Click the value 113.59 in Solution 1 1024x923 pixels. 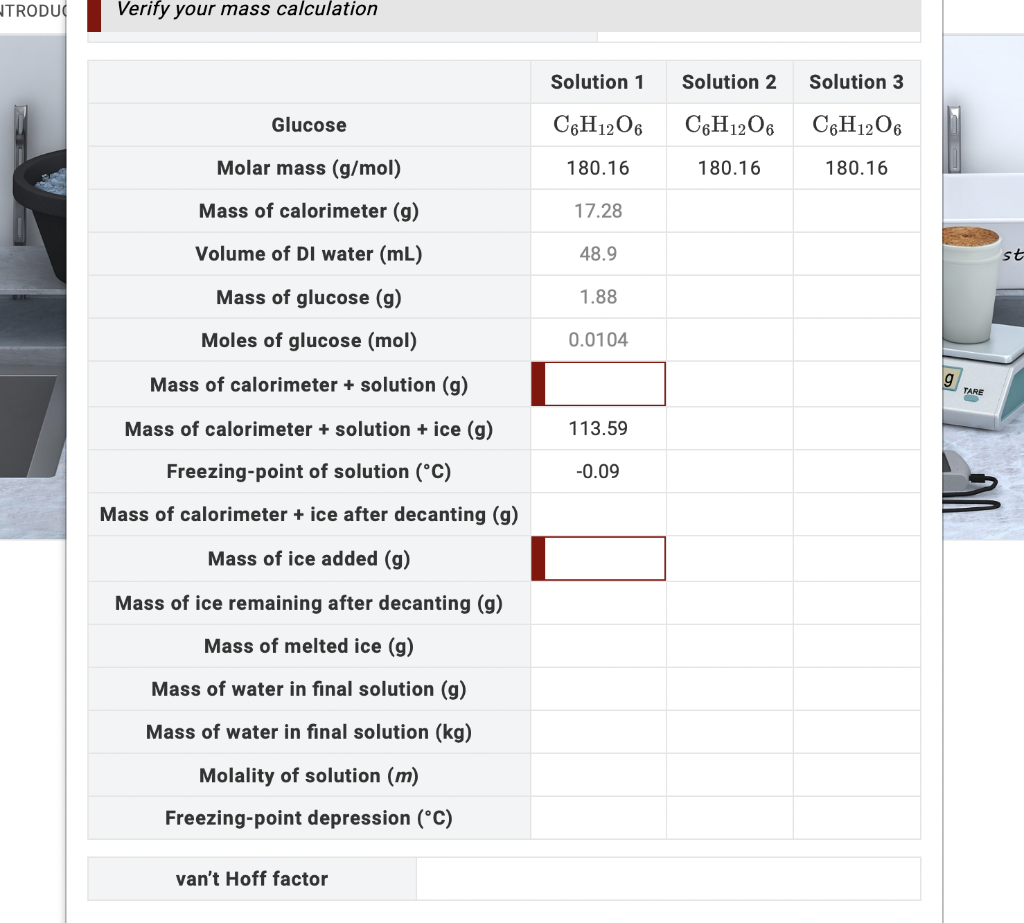598,429
